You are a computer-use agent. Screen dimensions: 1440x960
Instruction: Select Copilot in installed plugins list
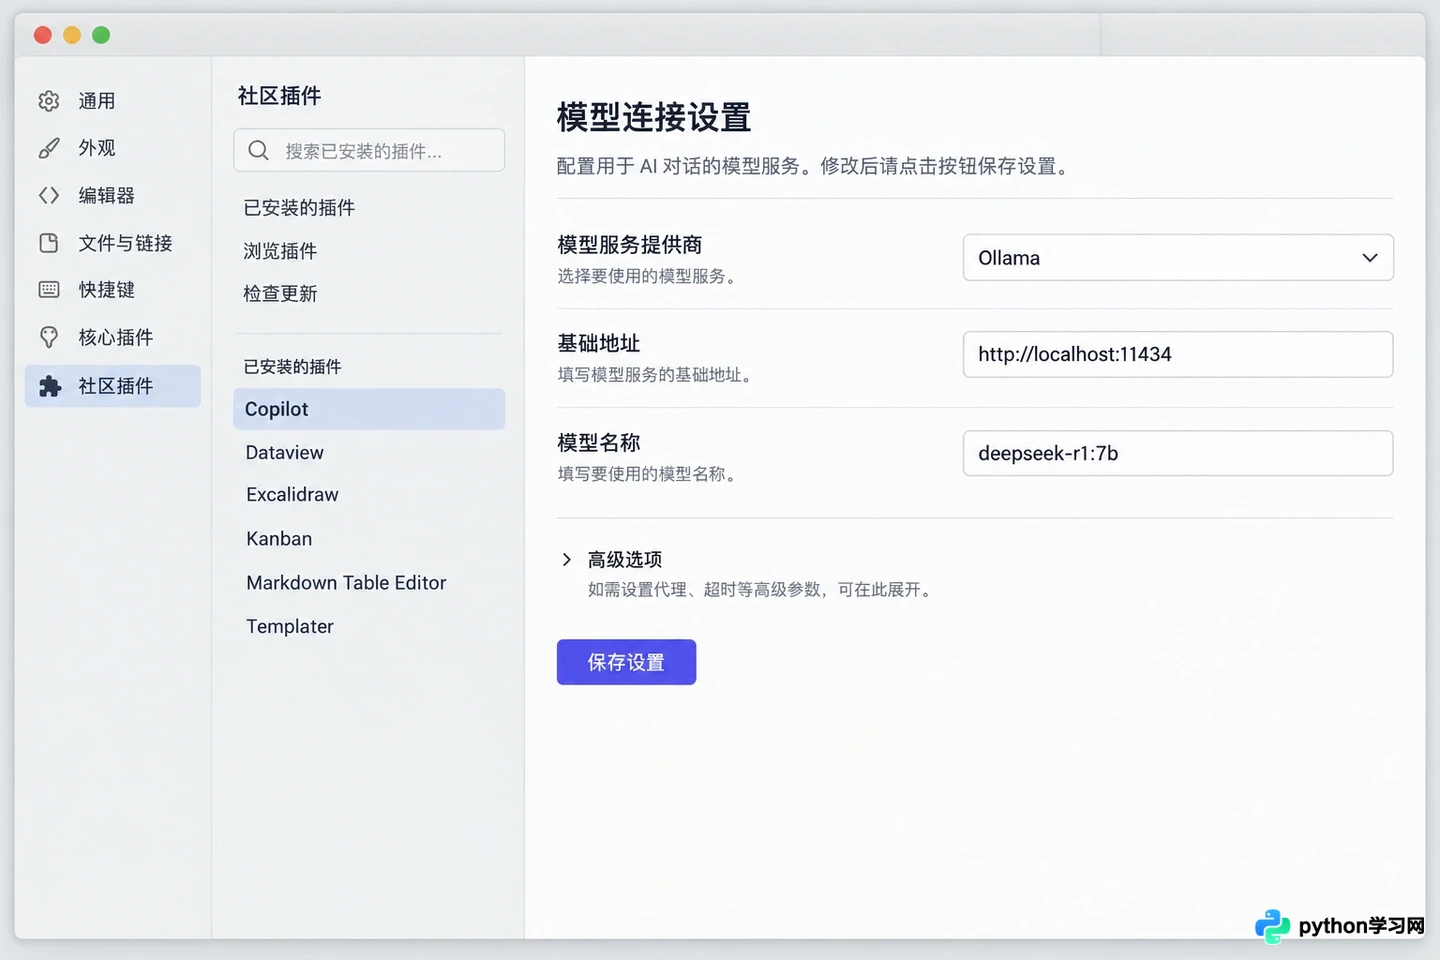[369, 409]
